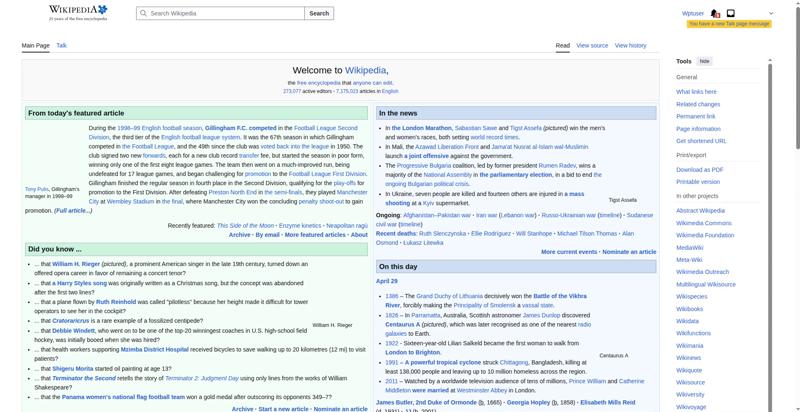Open the notices tray icon

(x=731, y=13)
